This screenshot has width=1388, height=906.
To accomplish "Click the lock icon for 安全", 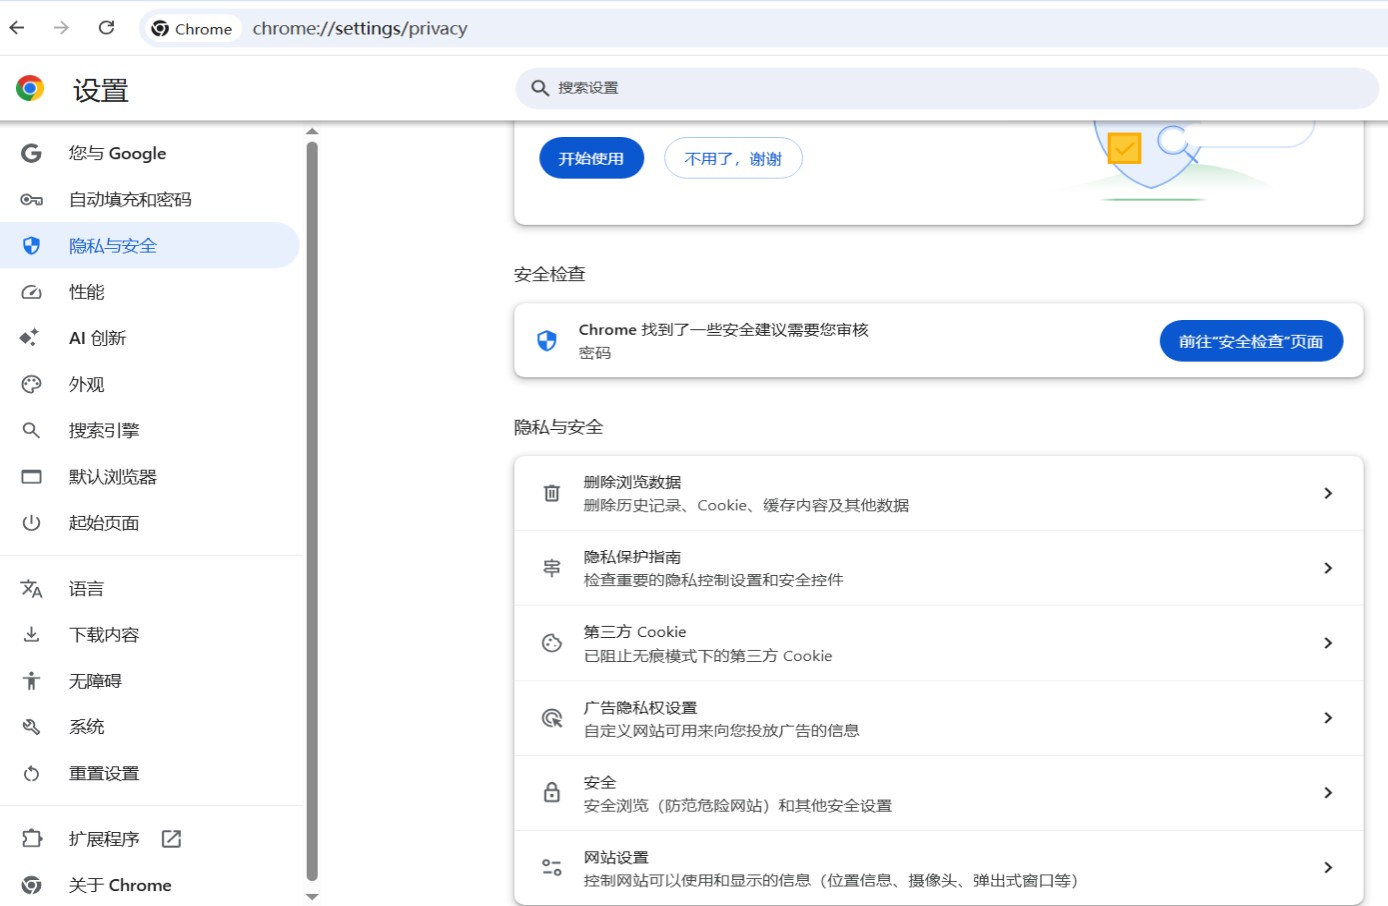I will (552, 793).
